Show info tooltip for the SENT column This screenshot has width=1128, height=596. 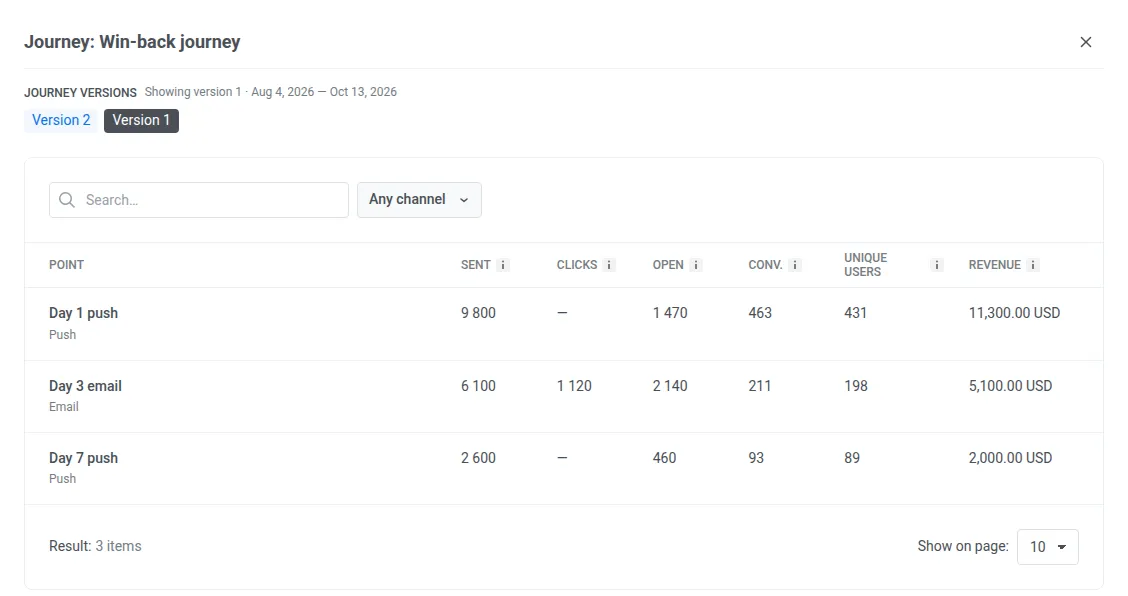503,265
